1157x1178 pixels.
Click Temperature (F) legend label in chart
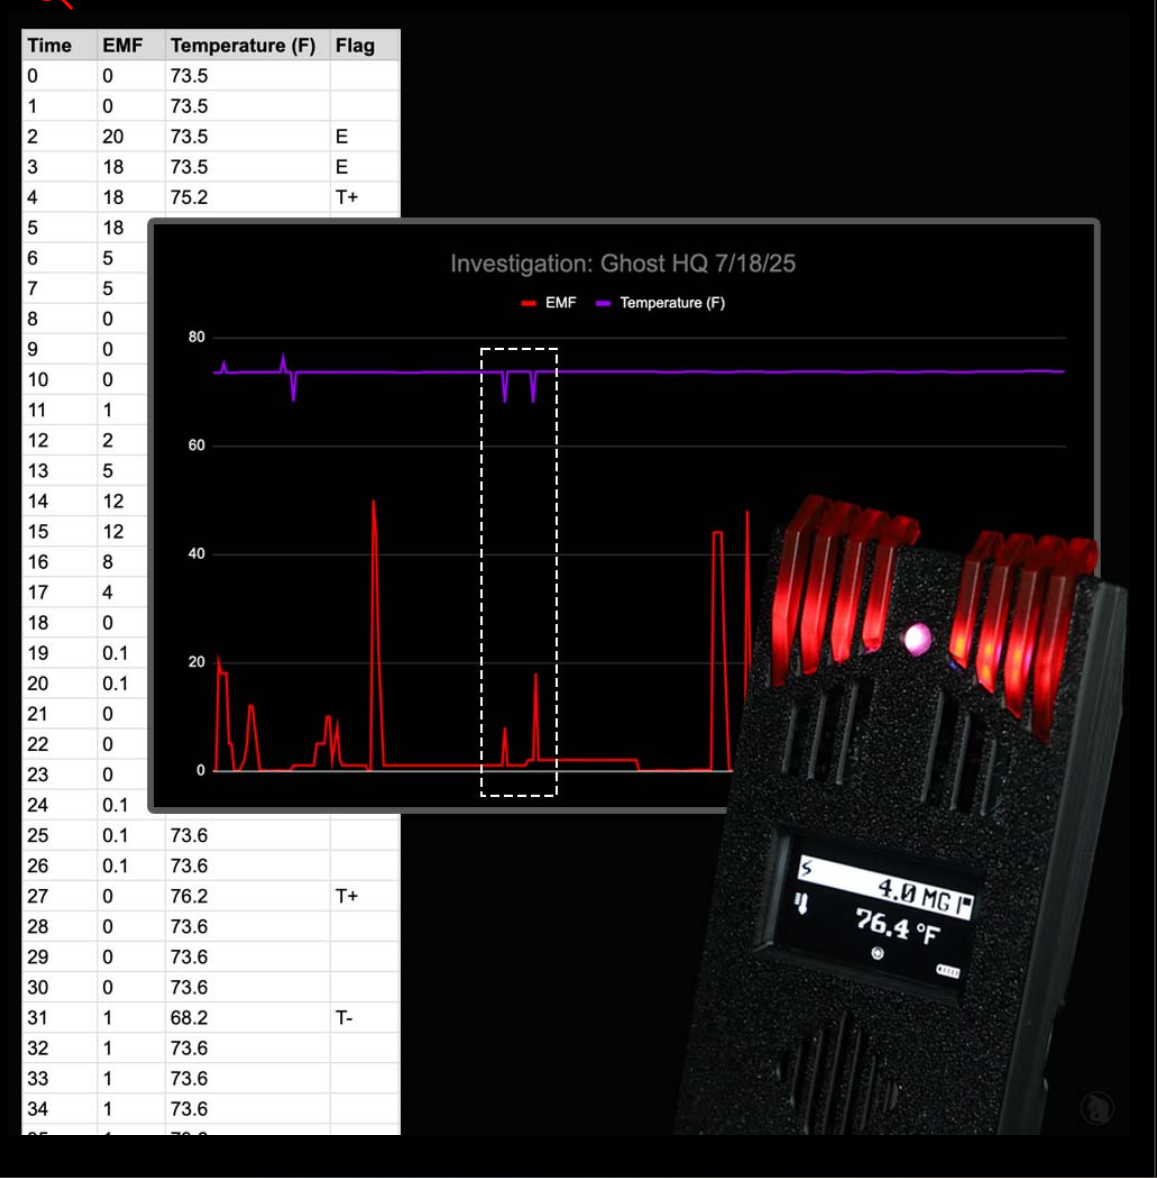click(x=672, y=303)
